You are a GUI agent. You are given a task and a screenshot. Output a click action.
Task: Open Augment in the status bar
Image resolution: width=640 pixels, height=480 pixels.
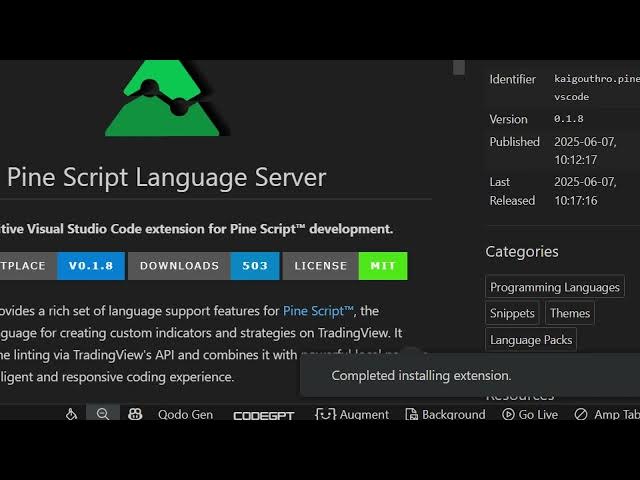pyautogui.click(x=352, y=414)
